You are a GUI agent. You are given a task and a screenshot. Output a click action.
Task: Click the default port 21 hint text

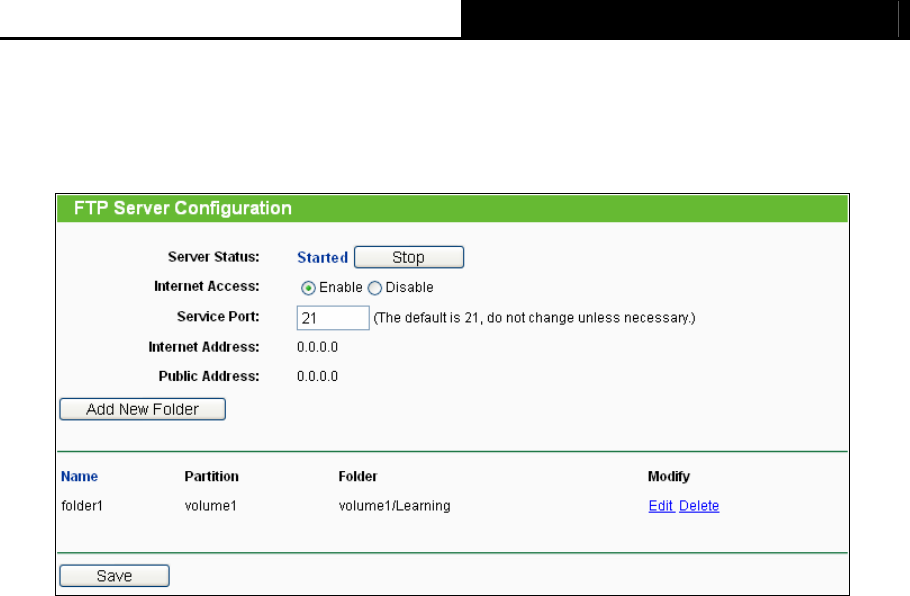pyautogui.click(x=535, y=318)
